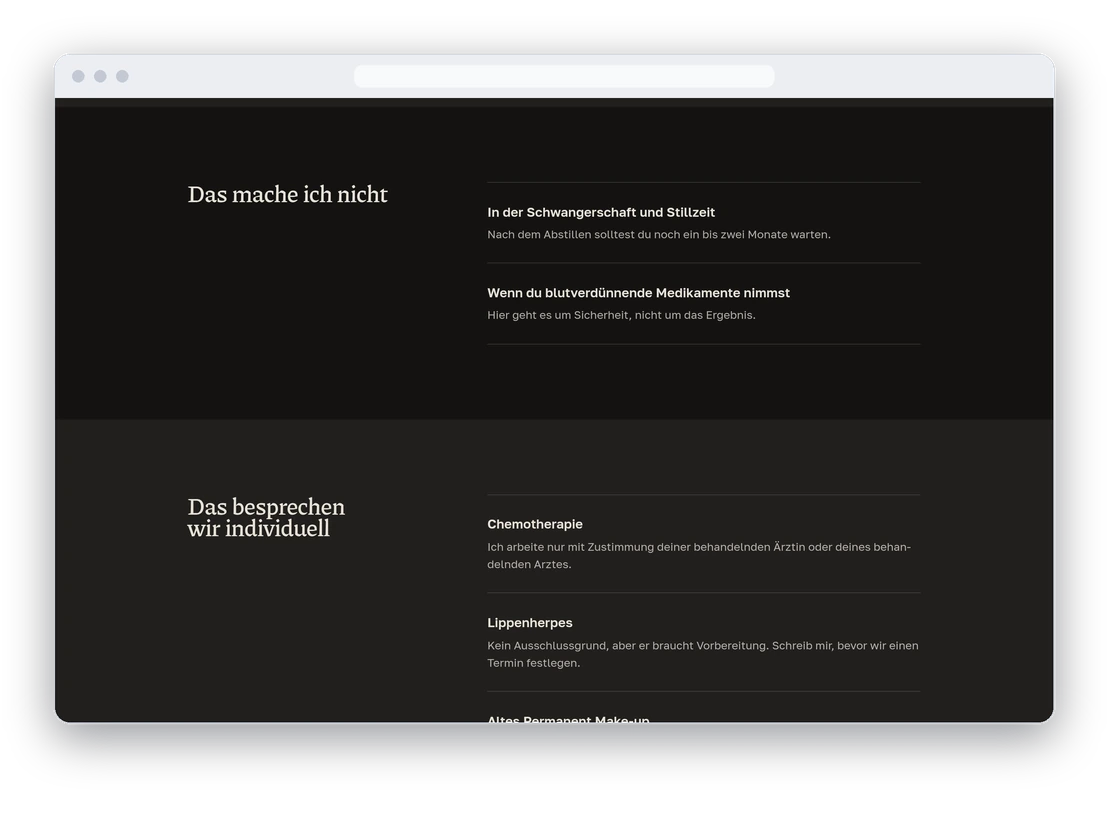
Task: Click text "Kein Ausschlussgrund, aber er braucht Vorbereitung"
Action: coord(627,646)
